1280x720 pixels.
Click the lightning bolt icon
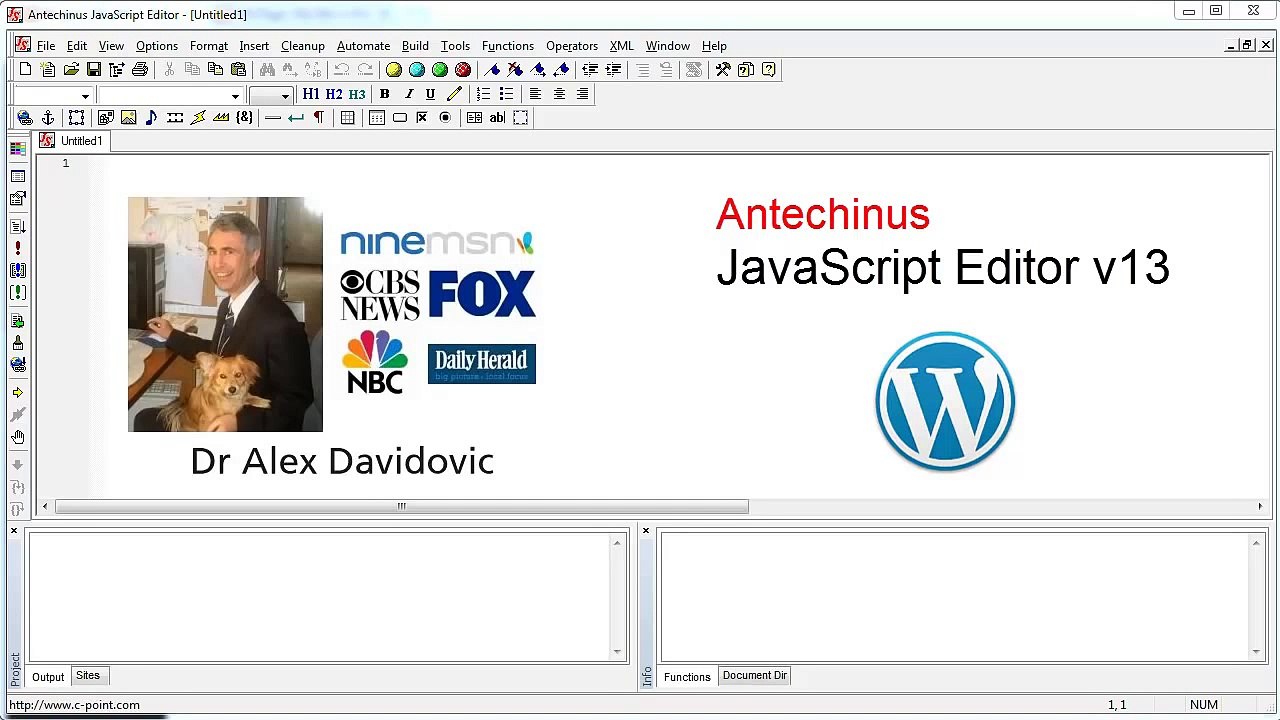198,118
